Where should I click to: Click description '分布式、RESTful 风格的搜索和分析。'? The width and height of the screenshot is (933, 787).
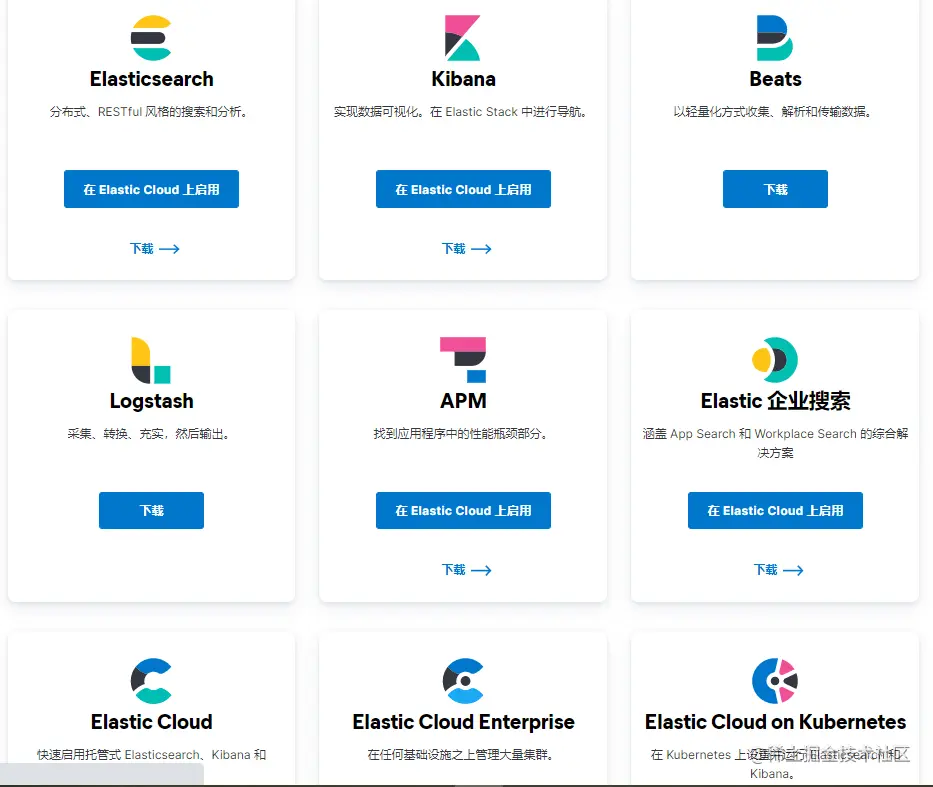[x=149, y=112]
